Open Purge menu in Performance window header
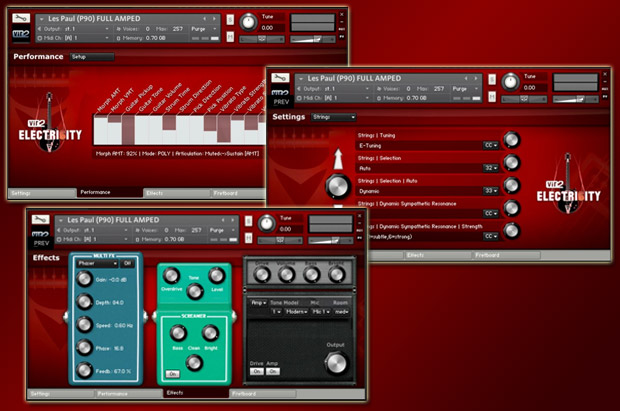Screen dimensions: 620x411 pos(204,29)
